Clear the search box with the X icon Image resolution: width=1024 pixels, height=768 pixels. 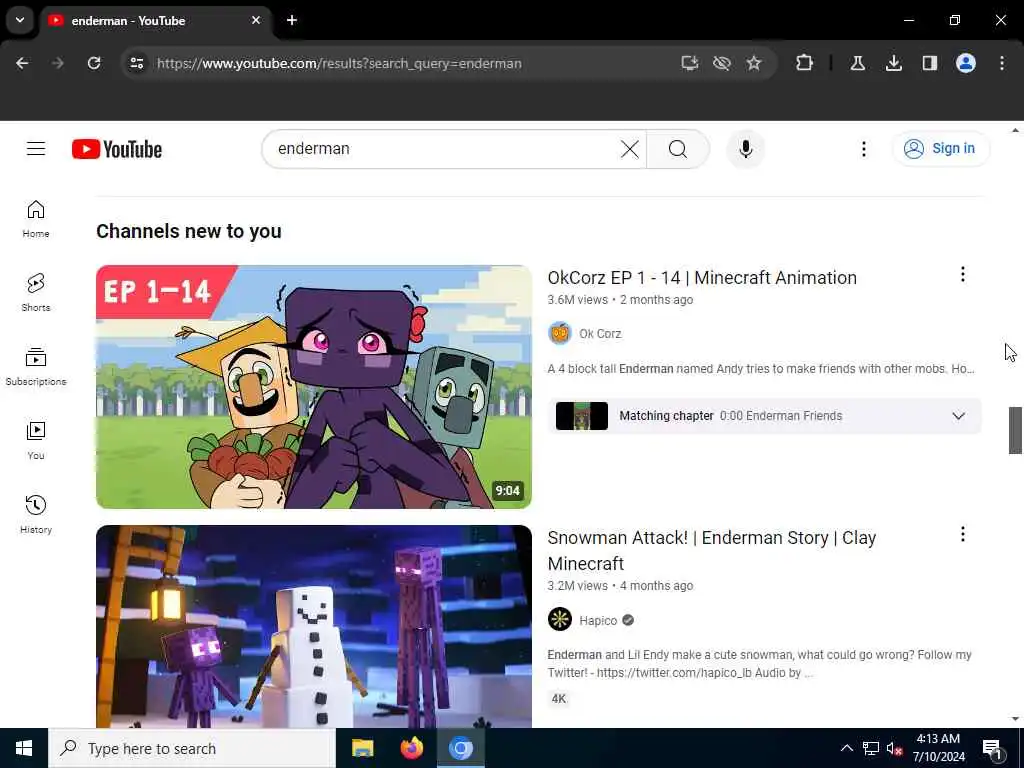[630, 149]
